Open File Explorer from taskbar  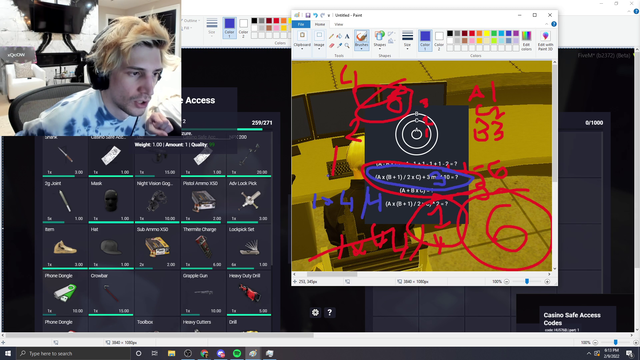[x=171, y=353]
